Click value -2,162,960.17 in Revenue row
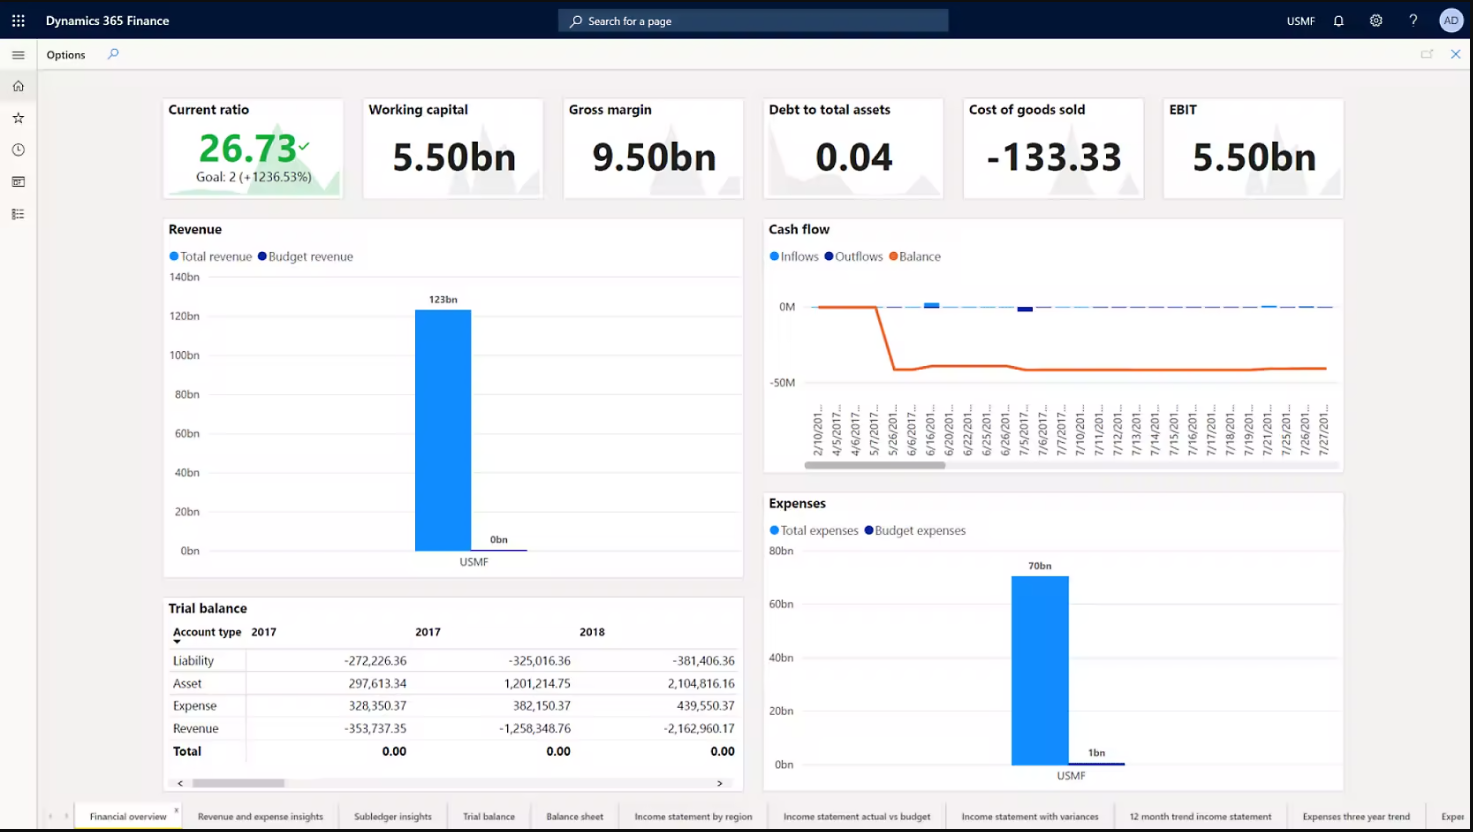This screenshot has height=832, width=1473. tap(699, 729)
